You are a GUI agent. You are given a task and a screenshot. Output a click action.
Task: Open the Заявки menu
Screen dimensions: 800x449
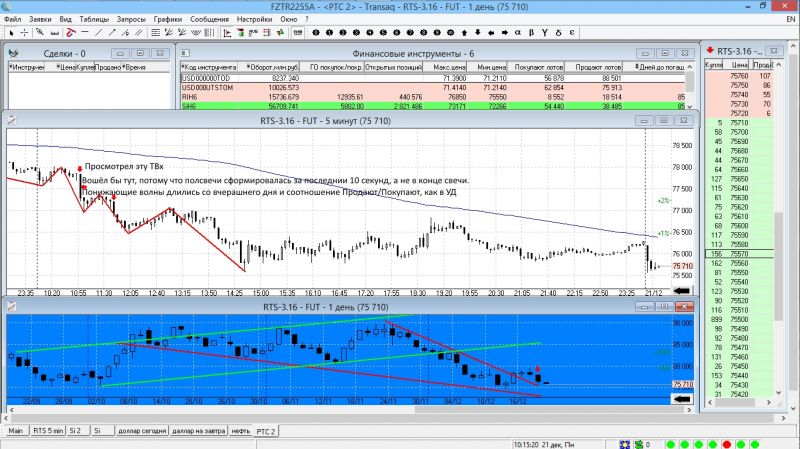click(40, 19)
